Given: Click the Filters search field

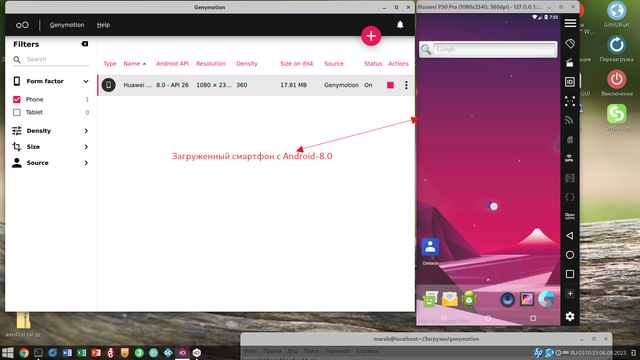Looking at the screenshot, I should (51, 60).
